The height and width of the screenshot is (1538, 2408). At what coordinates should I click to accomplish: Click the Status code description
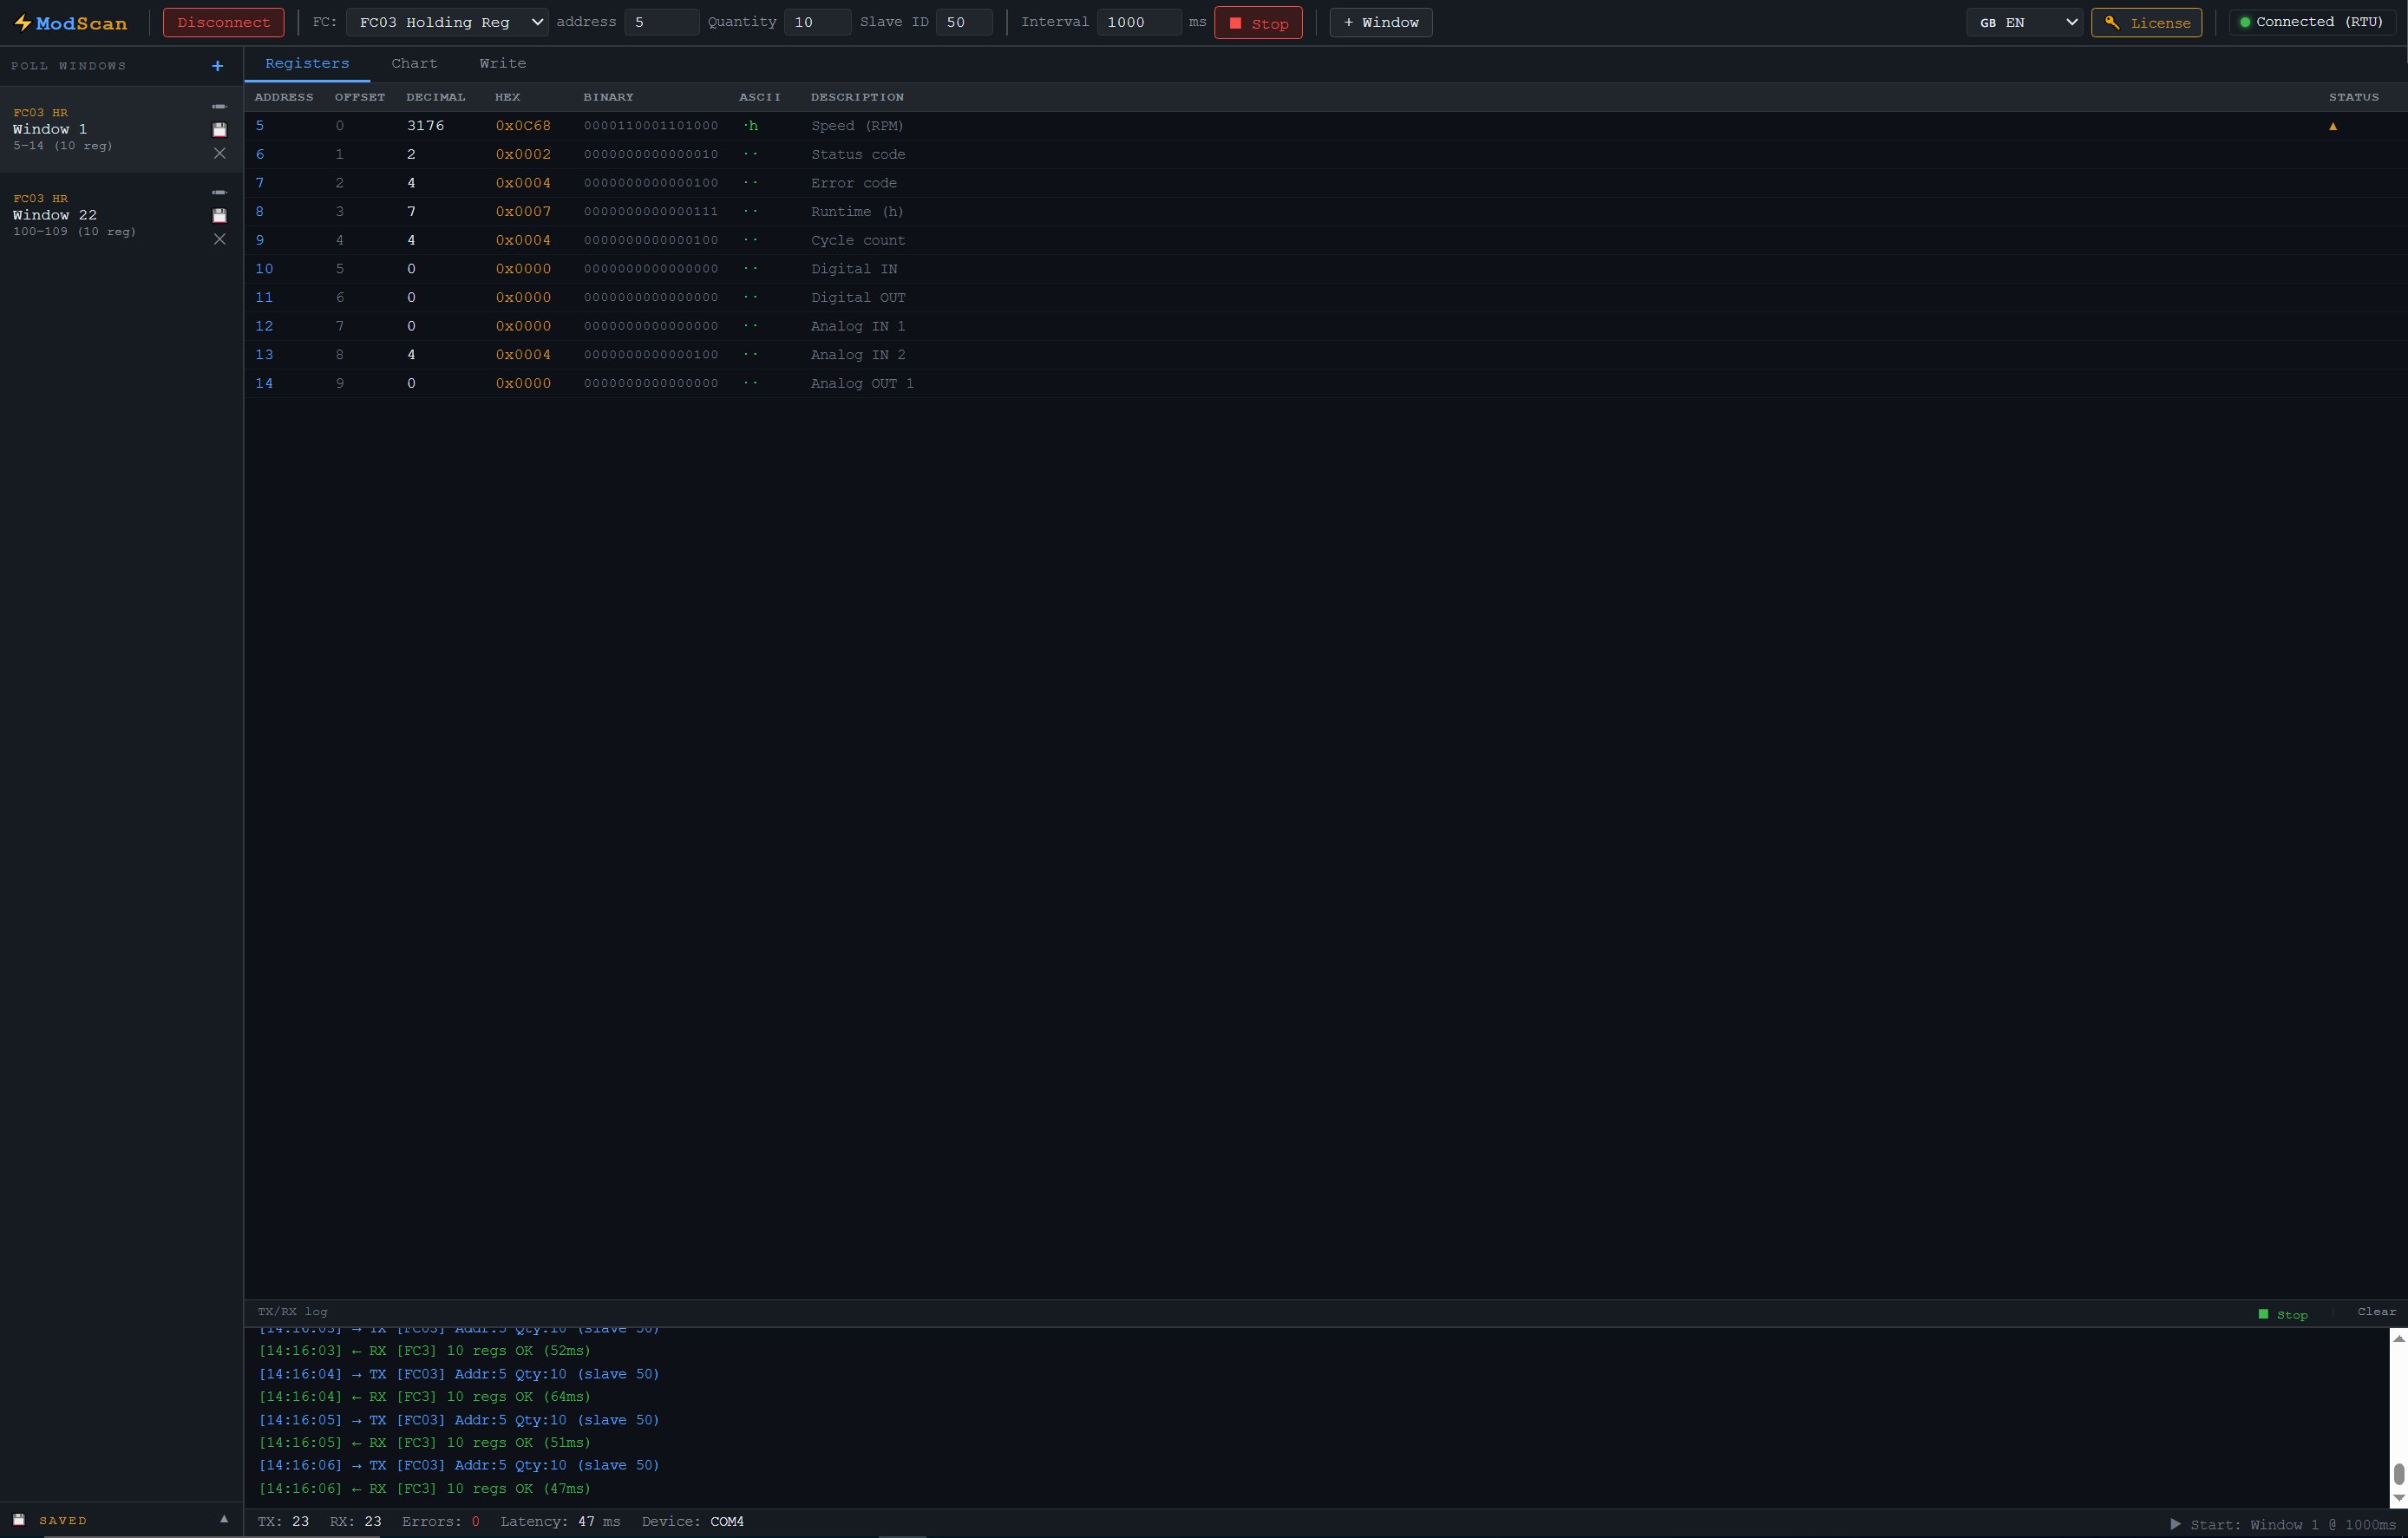858,155
